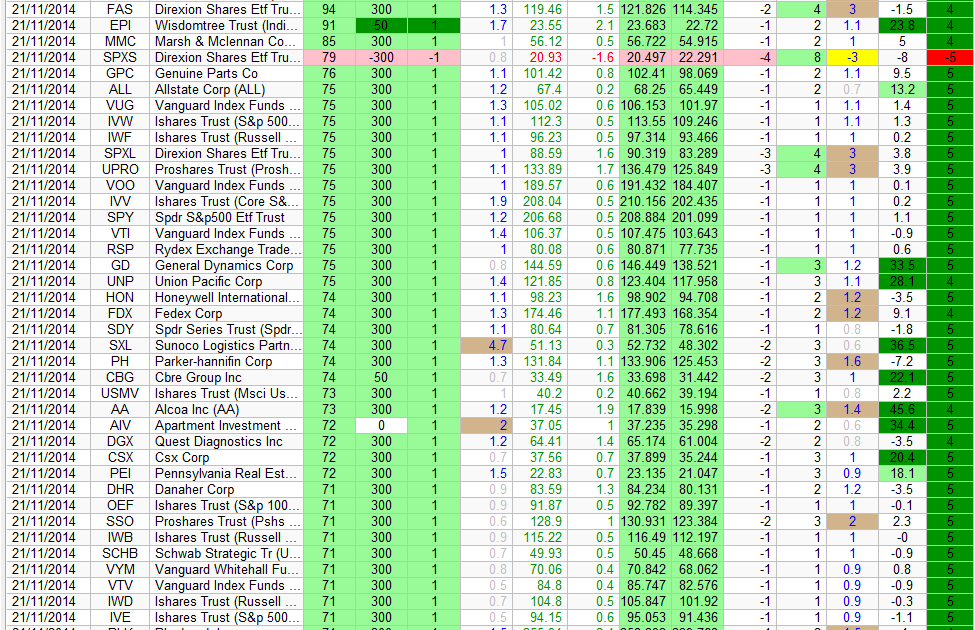Click the 45.6 value in Alcoa row
Viewport: 975px width, 630px height.
point(901,409)
